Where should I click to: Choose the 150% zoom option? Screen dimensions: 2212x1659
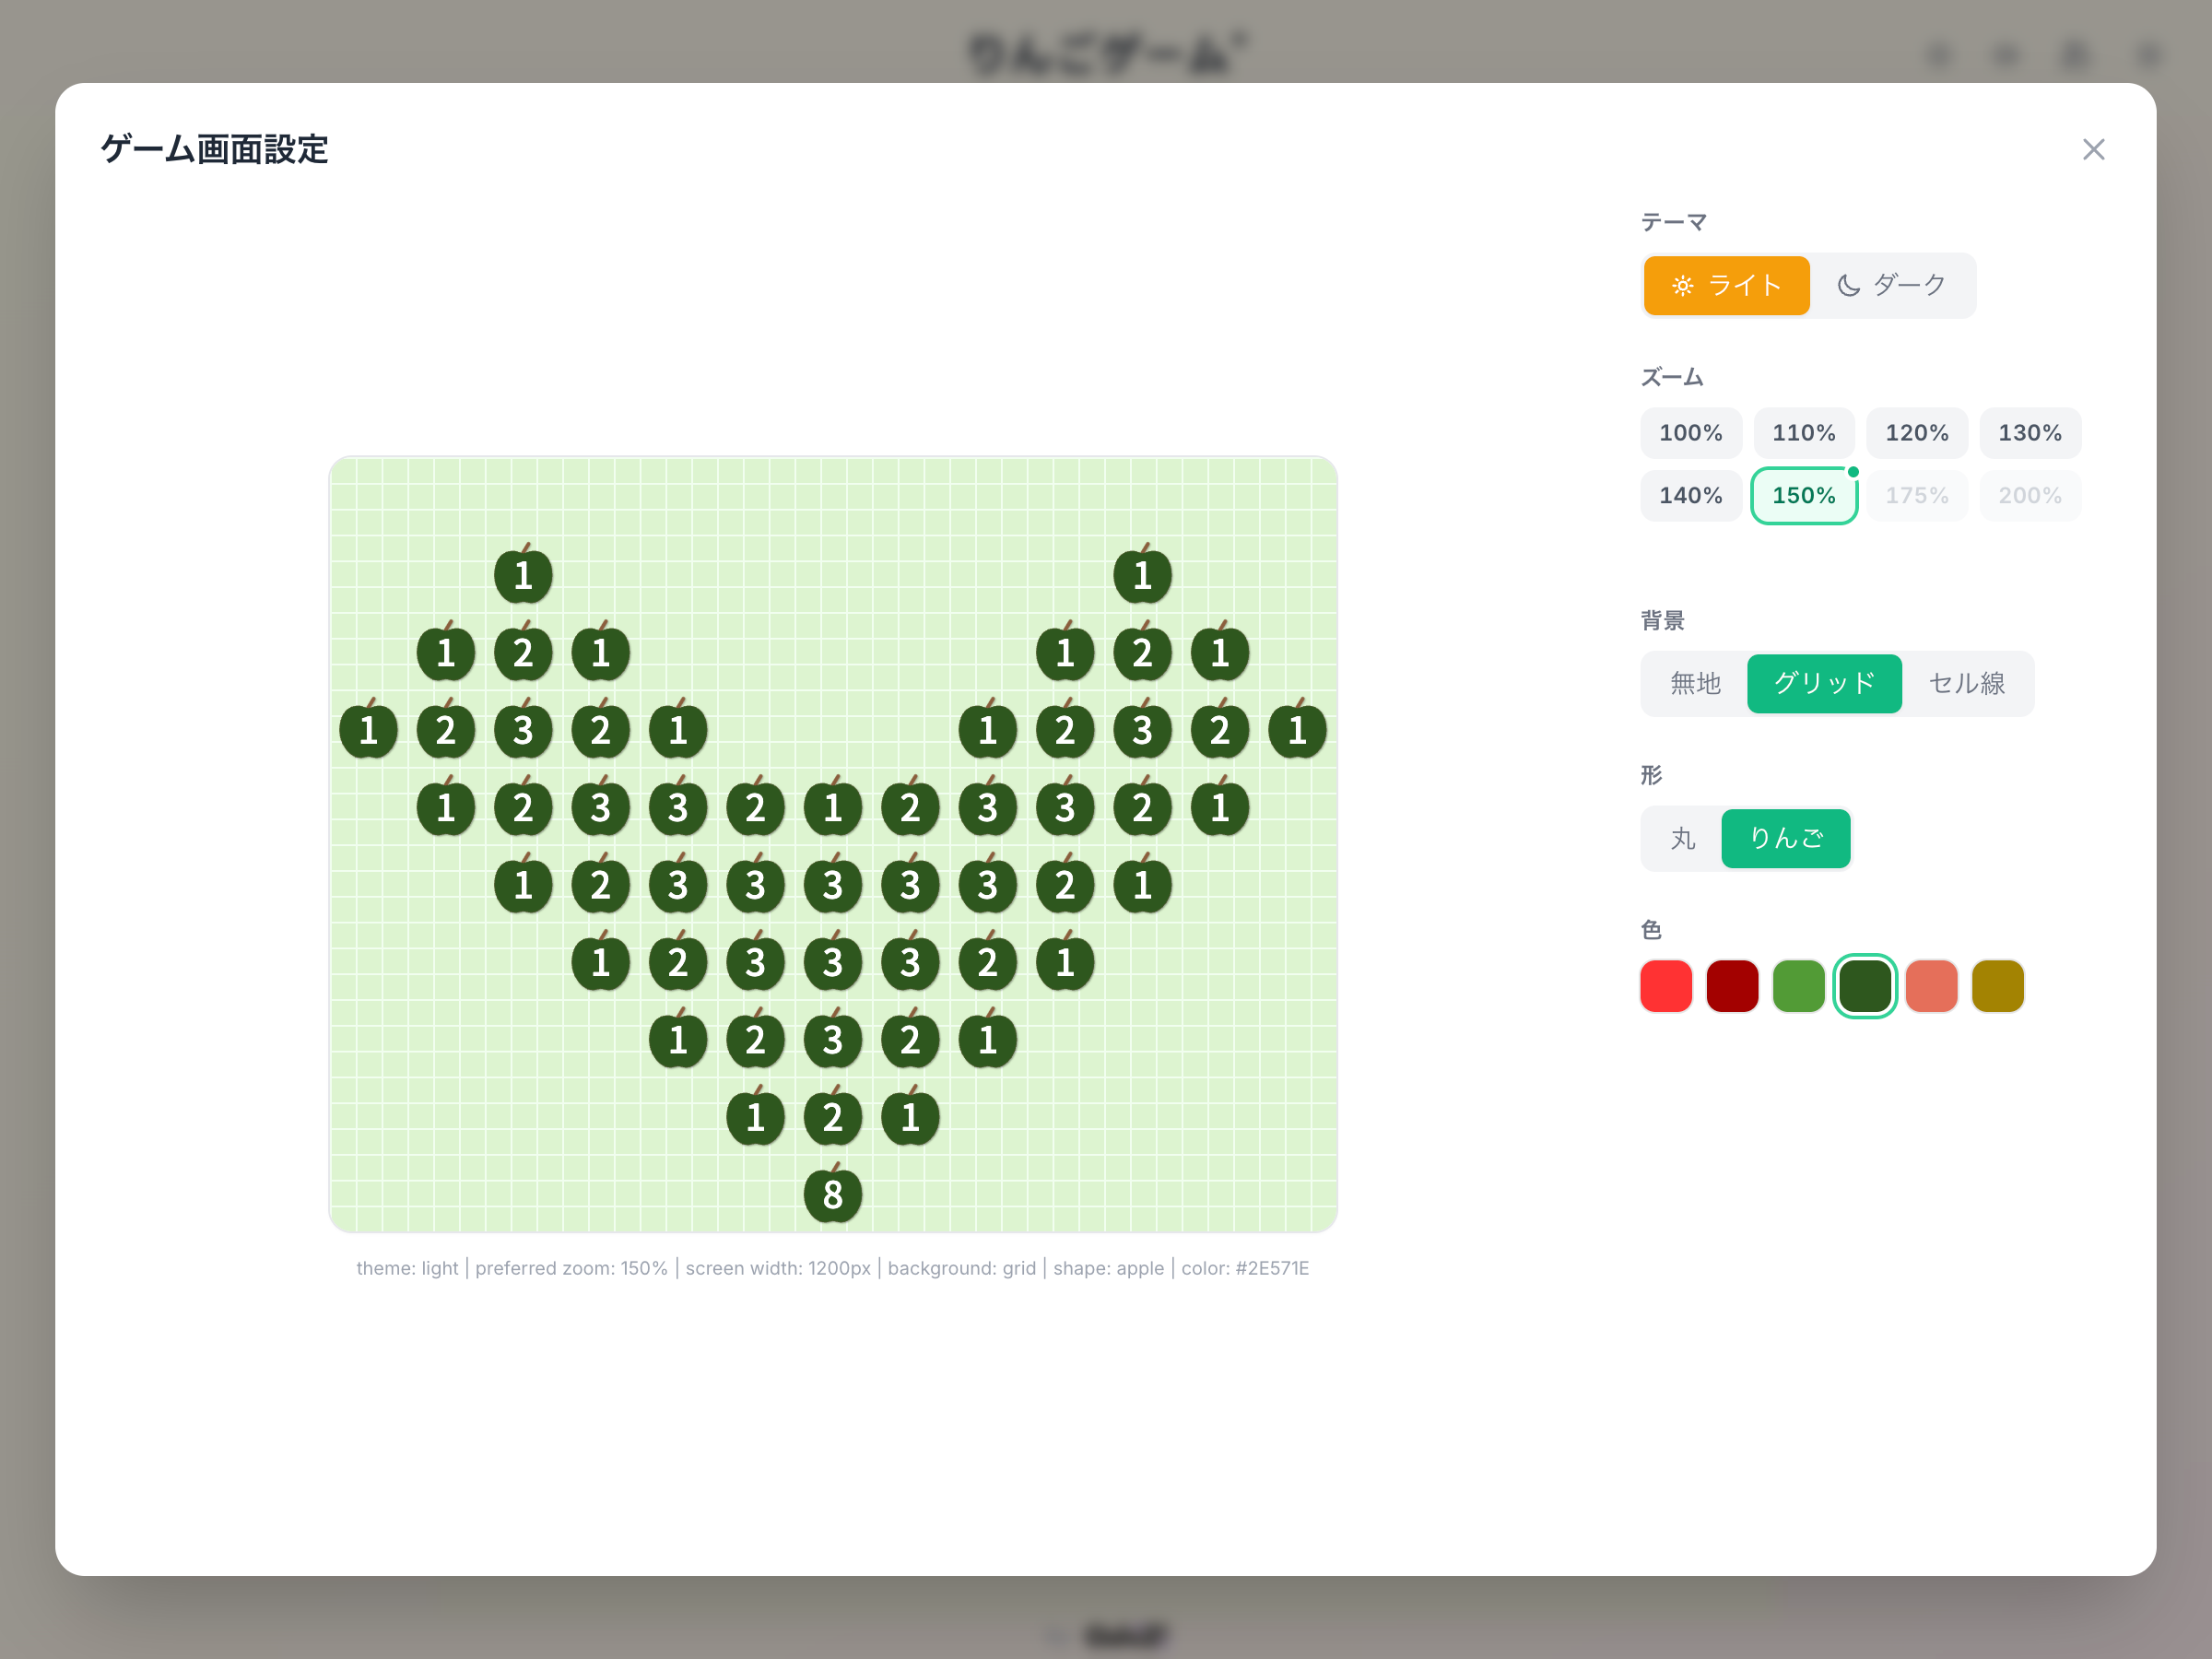point(1803,495)
